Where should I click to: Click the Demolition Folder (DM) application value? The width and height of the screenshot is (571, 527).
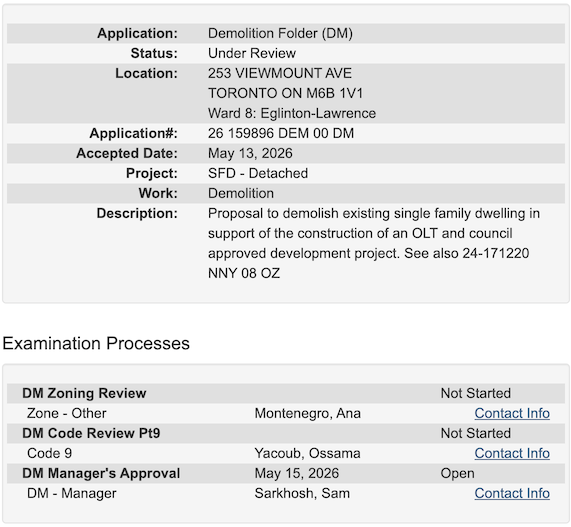click(280, 33)
